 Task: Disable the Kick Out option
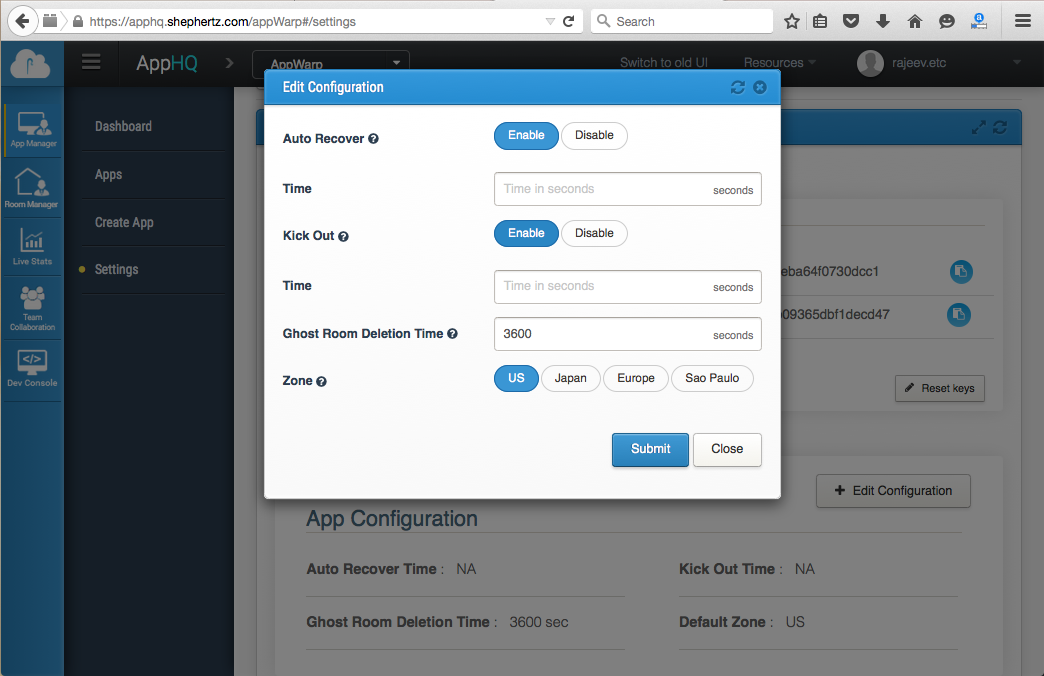(x=594, y=234)
